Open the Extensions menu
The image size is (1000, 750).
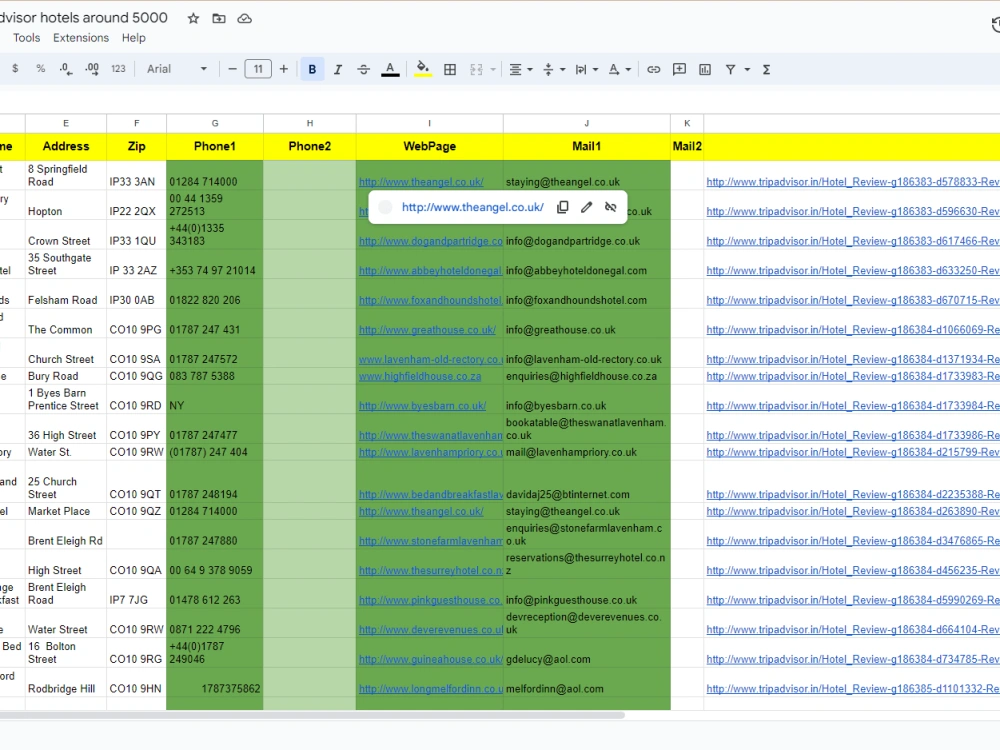(81, 37)
